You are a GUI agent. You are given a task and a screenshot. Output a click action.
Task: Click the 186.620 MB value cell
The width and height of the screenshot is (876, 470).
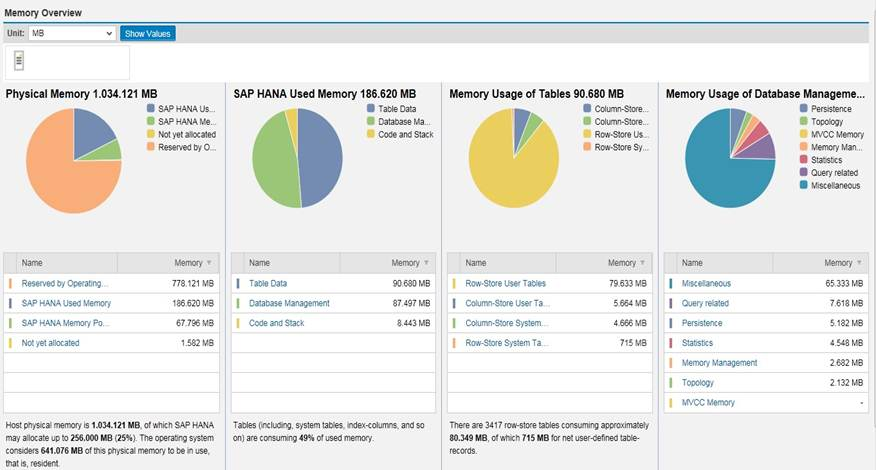pos(193,303)
